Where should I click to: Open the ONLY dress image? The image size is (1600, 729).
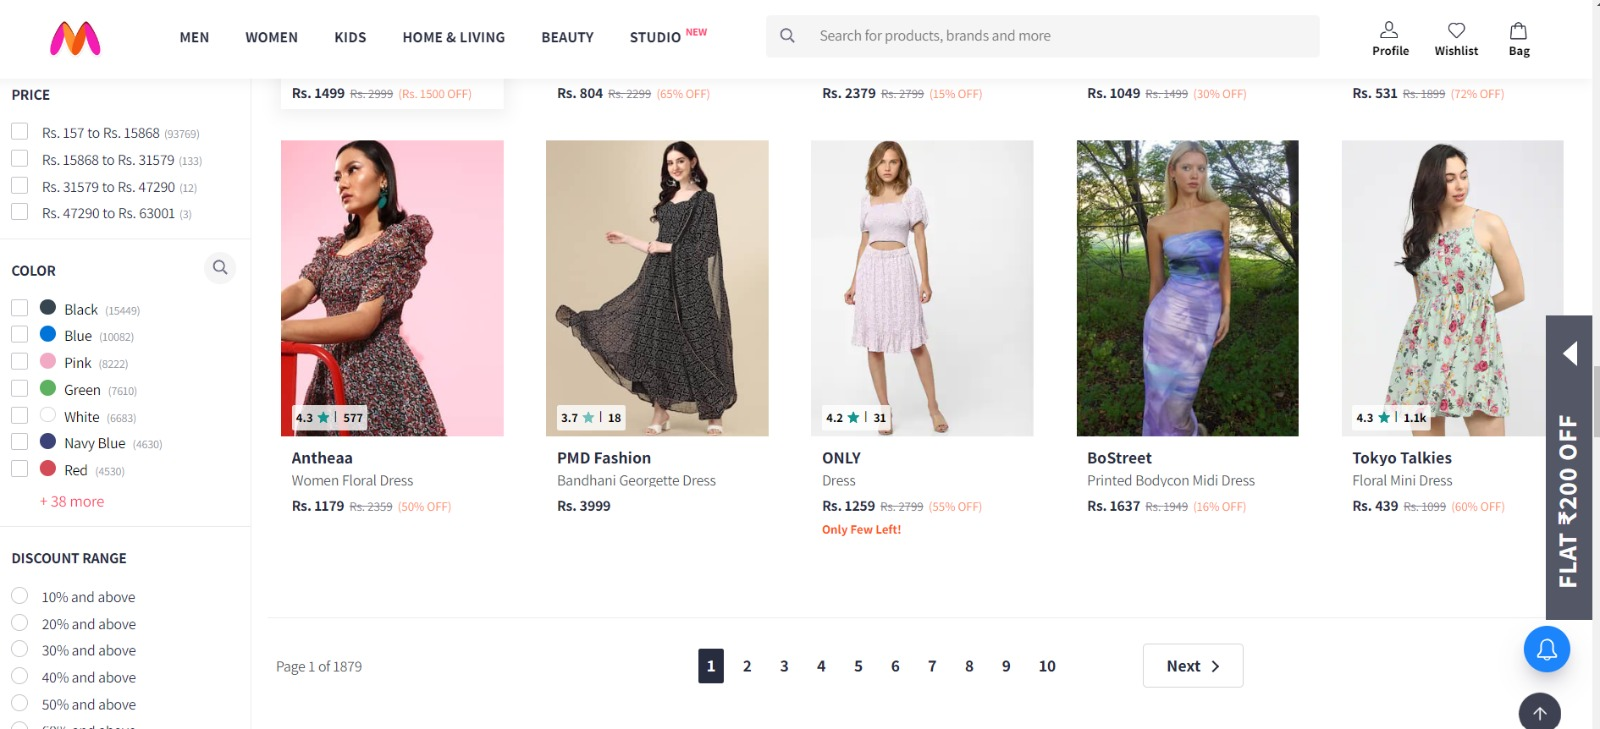pyautogui.click(x=922, y=288)
